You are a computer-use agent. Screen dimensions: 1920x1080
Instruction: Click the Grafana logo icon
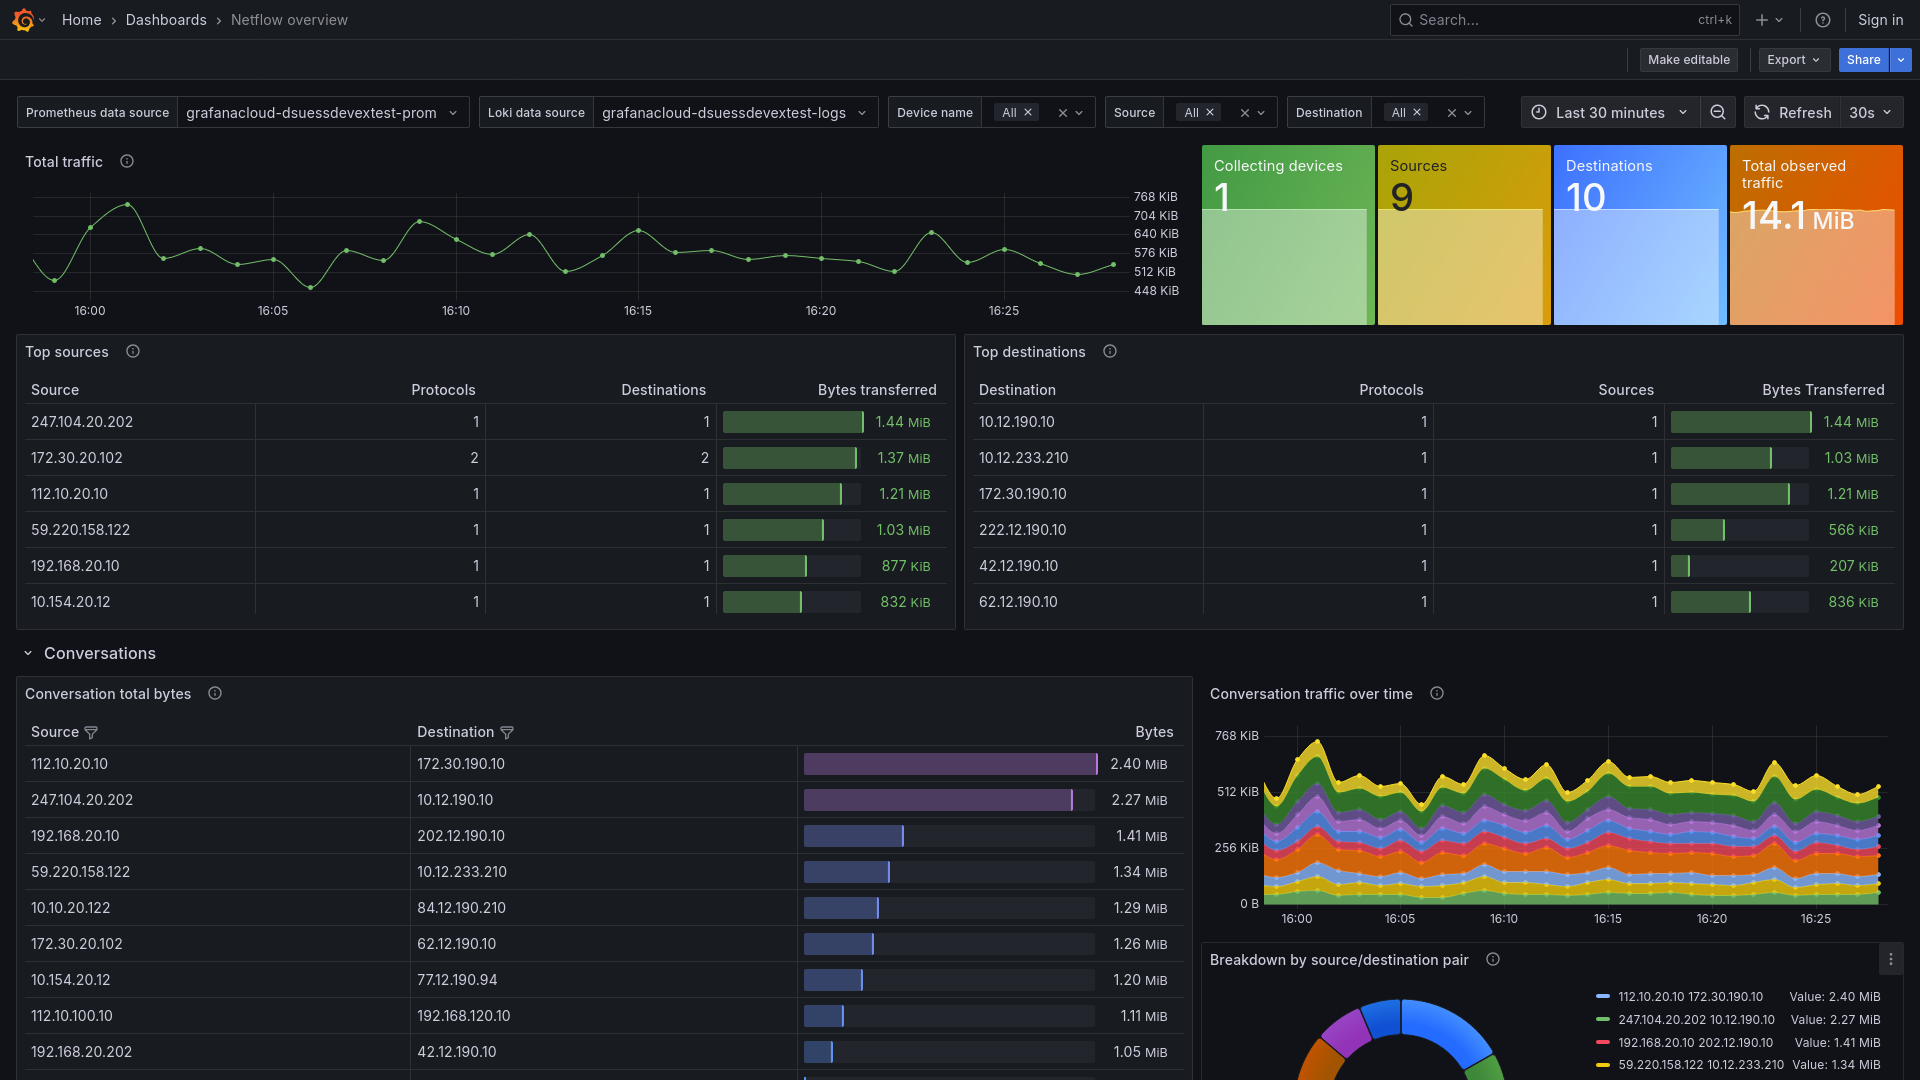[x=22, y=20]
